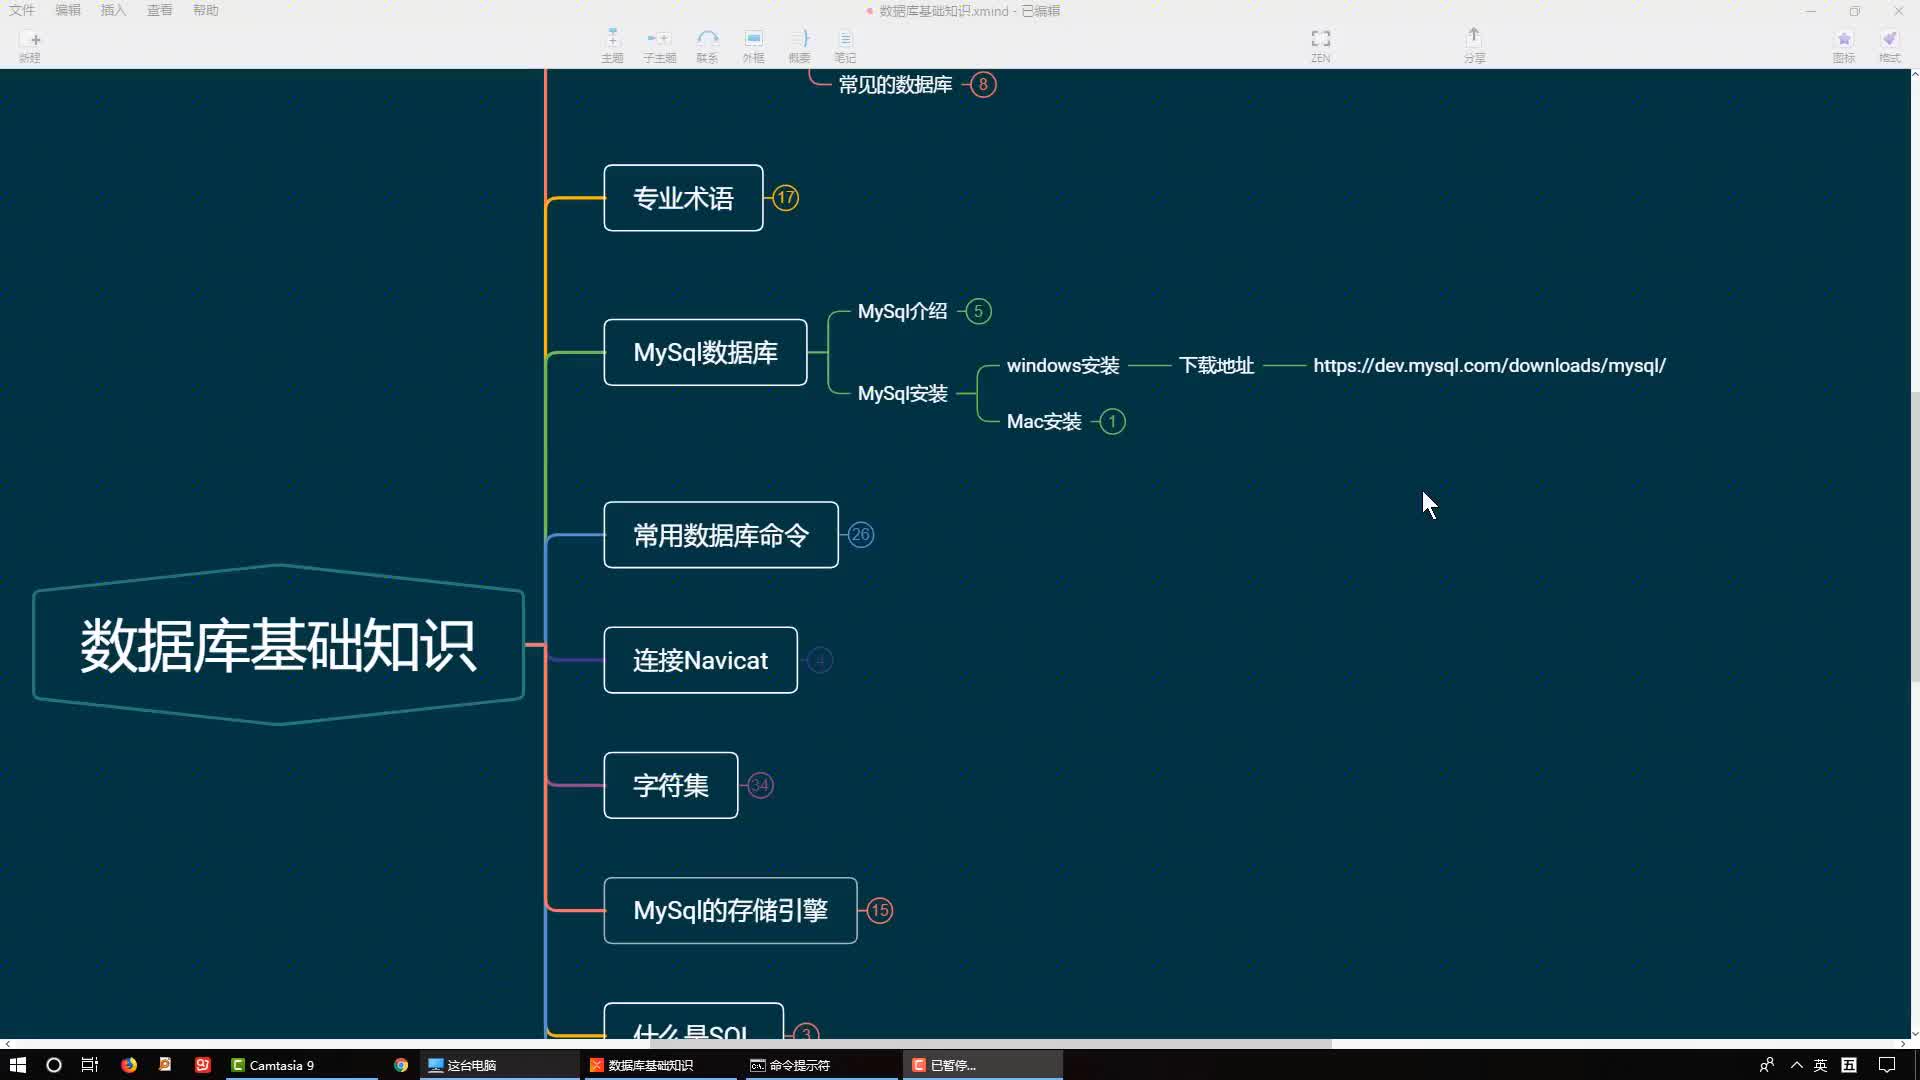Click the 英 input language indicator
The height and width of the screenshot is (1080, 1920).
tap(1820, 1065)
